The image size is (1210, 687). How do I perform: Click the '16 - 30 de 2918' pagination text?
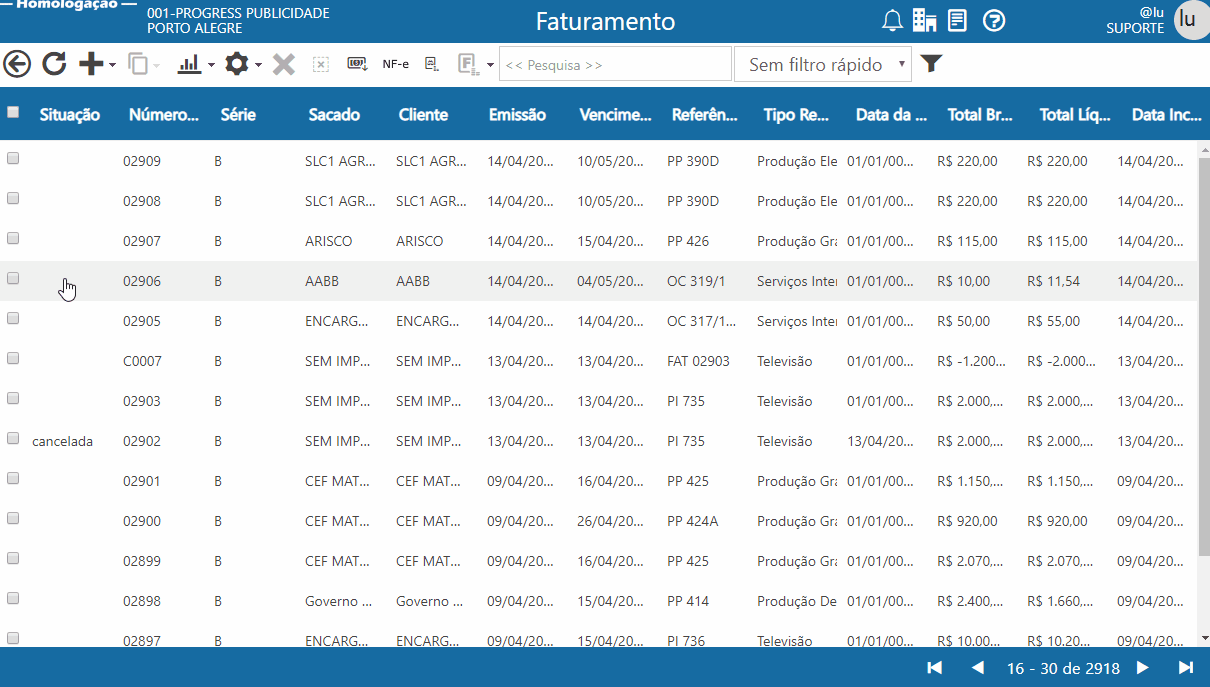[1063, 668]
